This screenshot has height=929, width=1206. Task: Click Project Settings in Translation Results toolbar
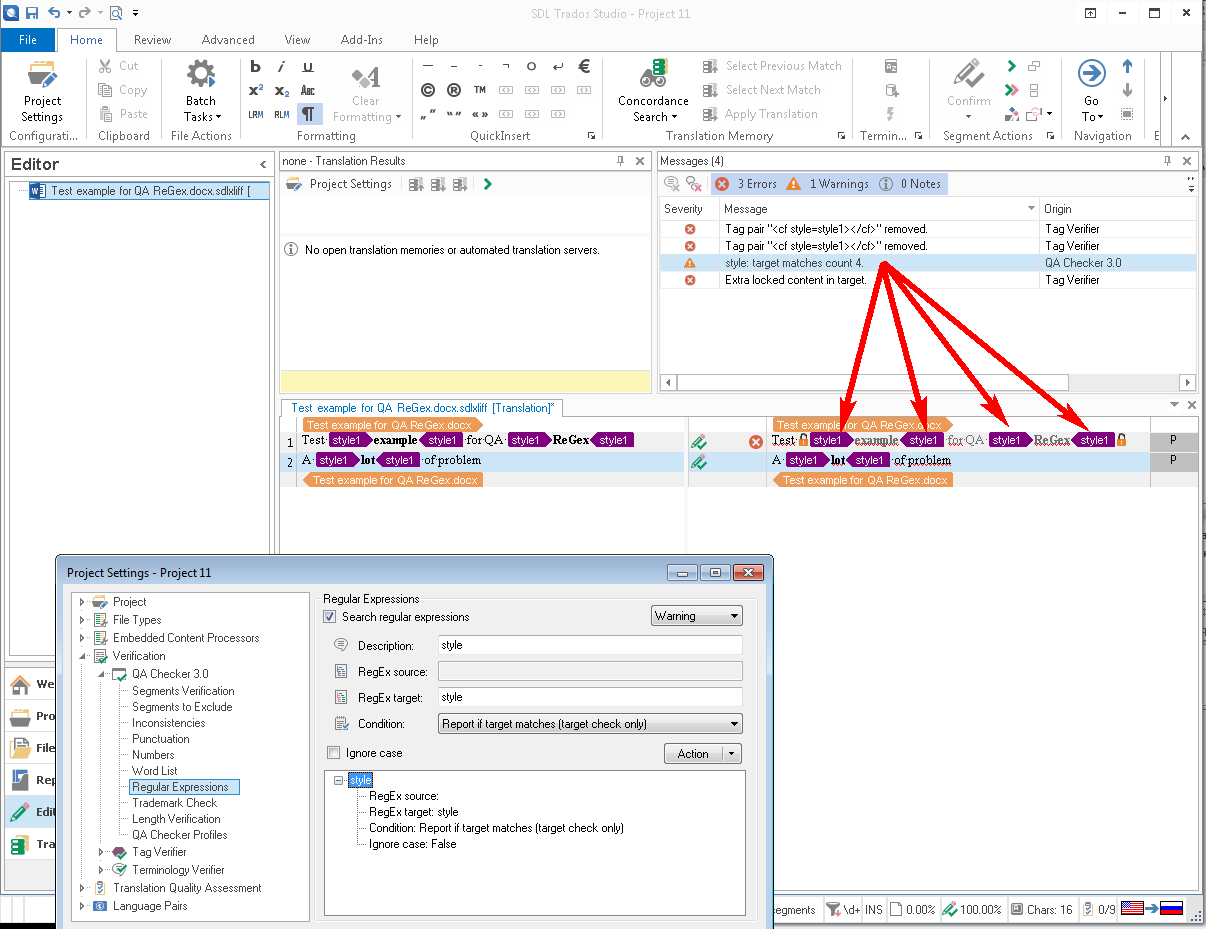[340, 184]
